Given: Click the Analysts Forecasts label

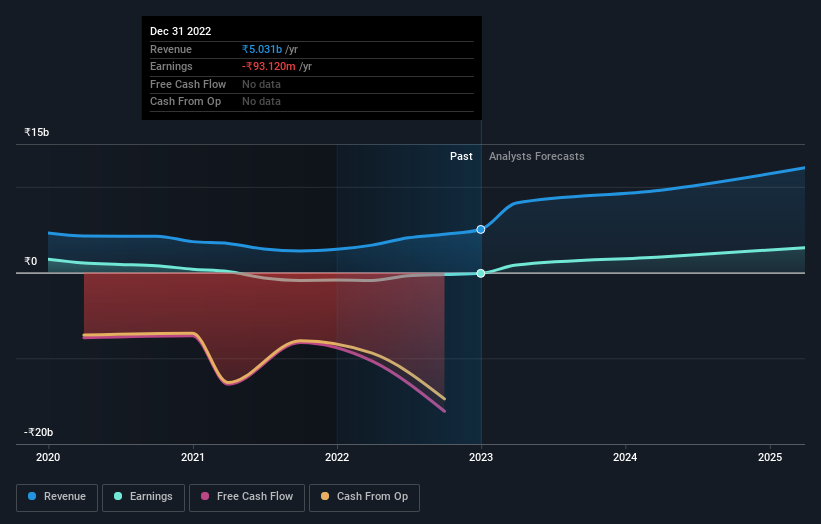Looking at the screenshot, I should coord(537,156).
